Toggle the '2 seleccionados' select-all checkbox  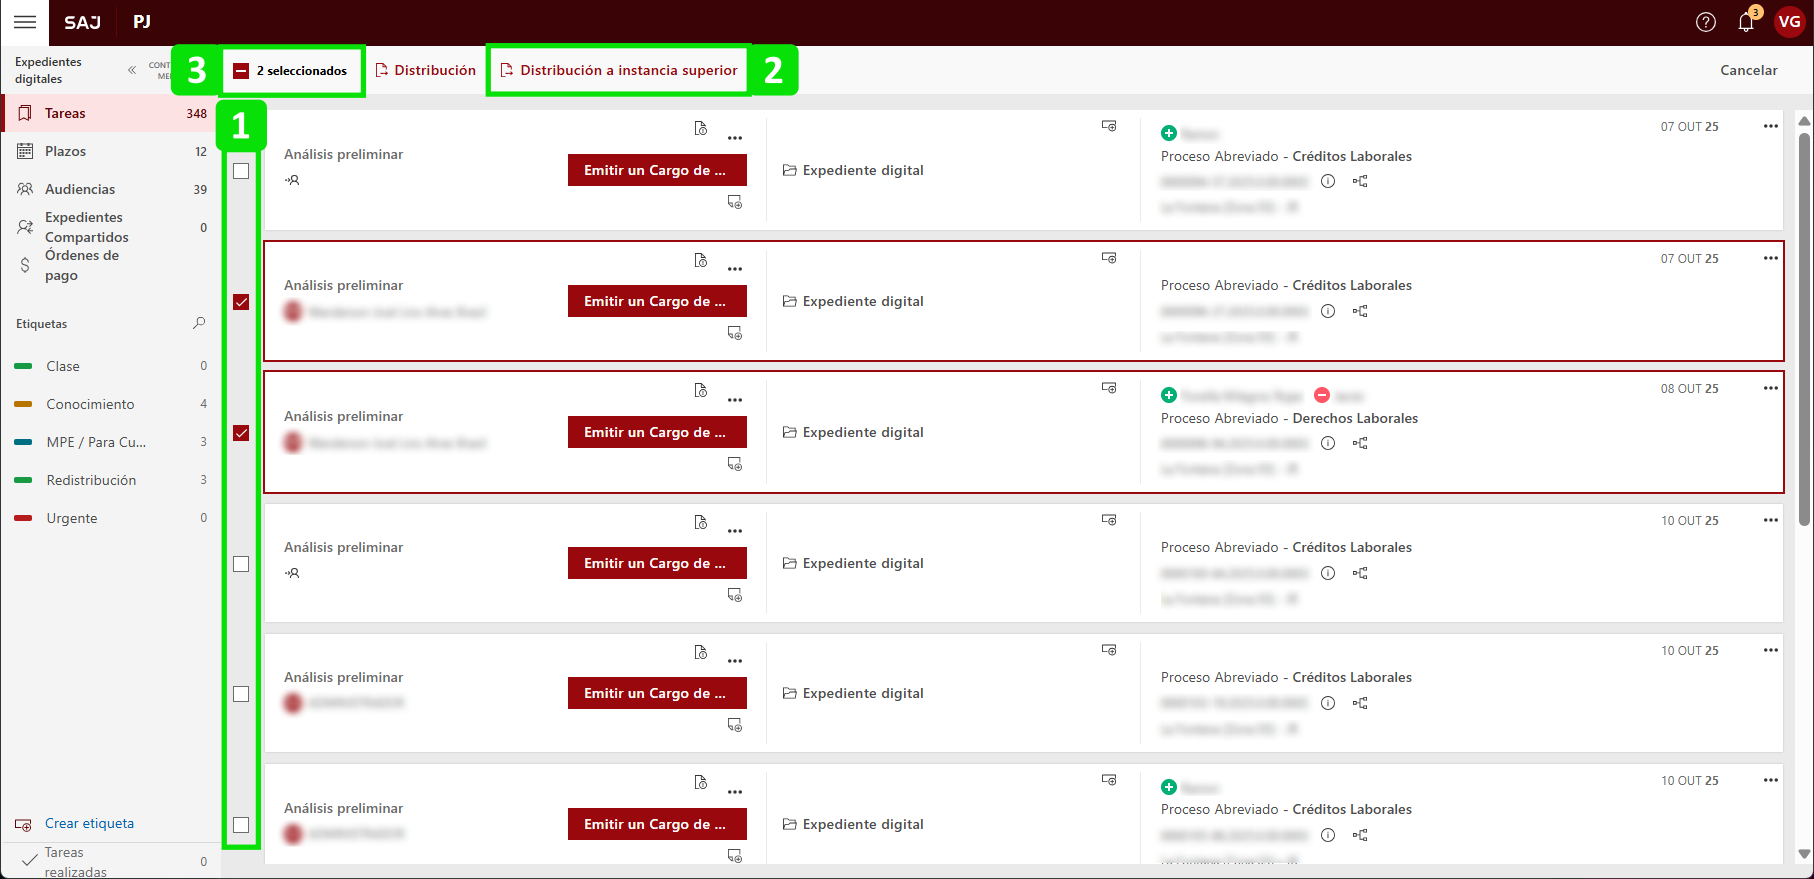tap(241, 71)
